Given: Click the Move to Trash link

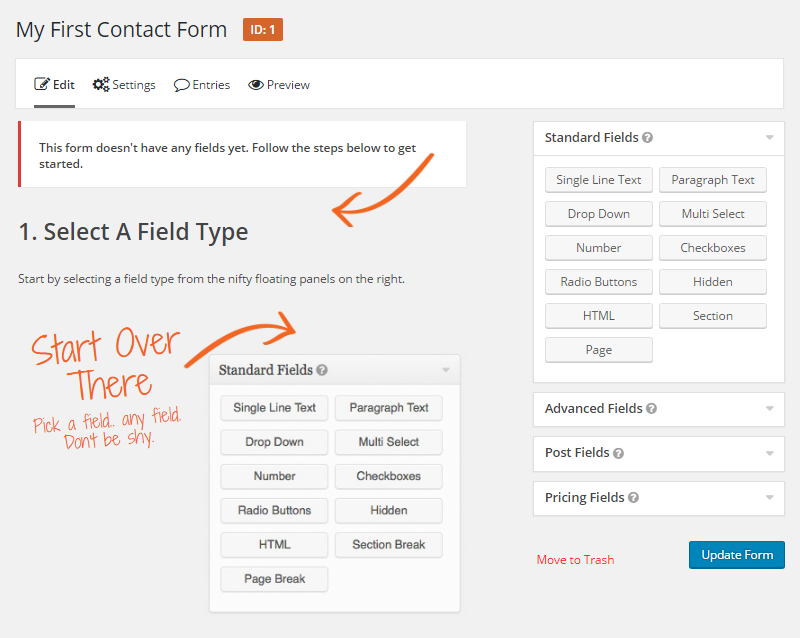Looking at the screenshot, I should click(575, 560).
